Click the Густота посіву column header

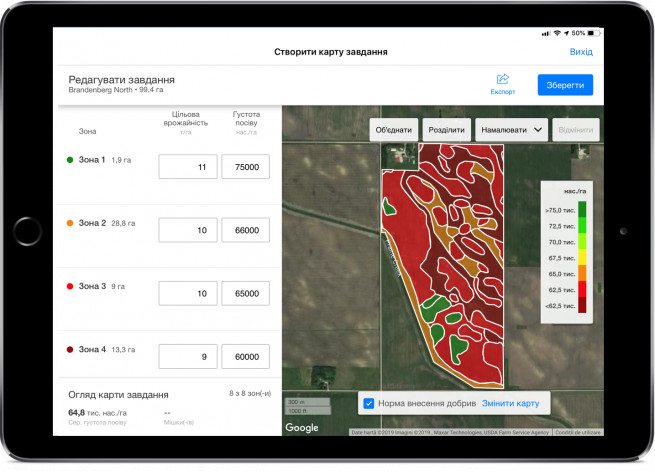tap(246, 119)
